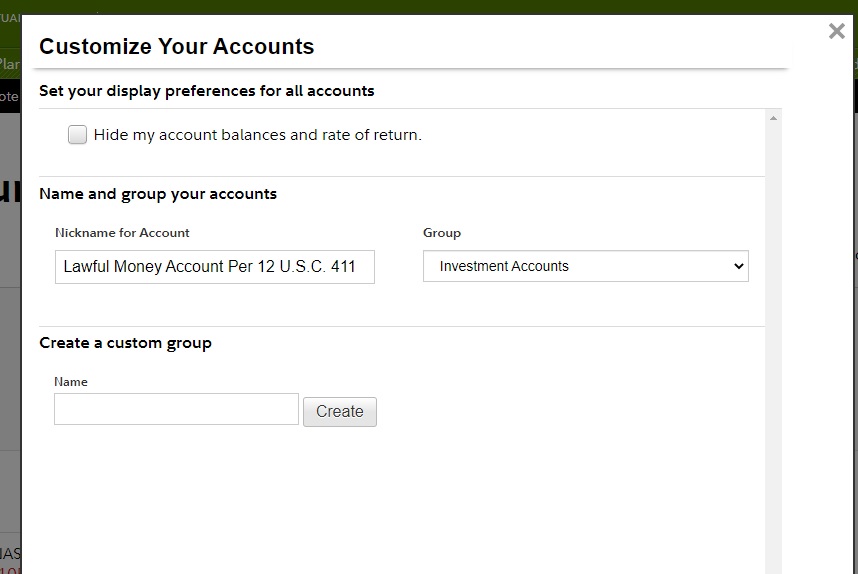
Task: Select the partially hidden 'Plan' navigation tab
Action: click(10, 64)
